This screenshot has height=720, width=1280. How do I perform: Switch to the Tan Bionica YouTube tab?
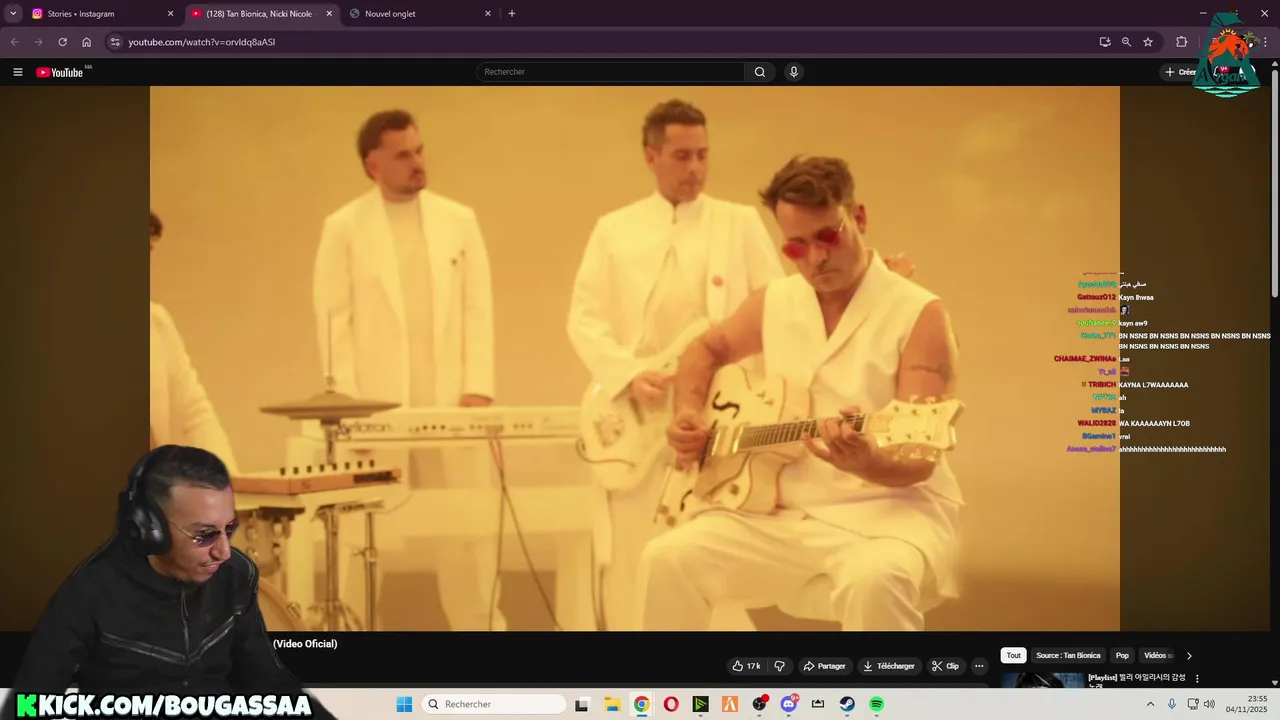tap(260, 14)
